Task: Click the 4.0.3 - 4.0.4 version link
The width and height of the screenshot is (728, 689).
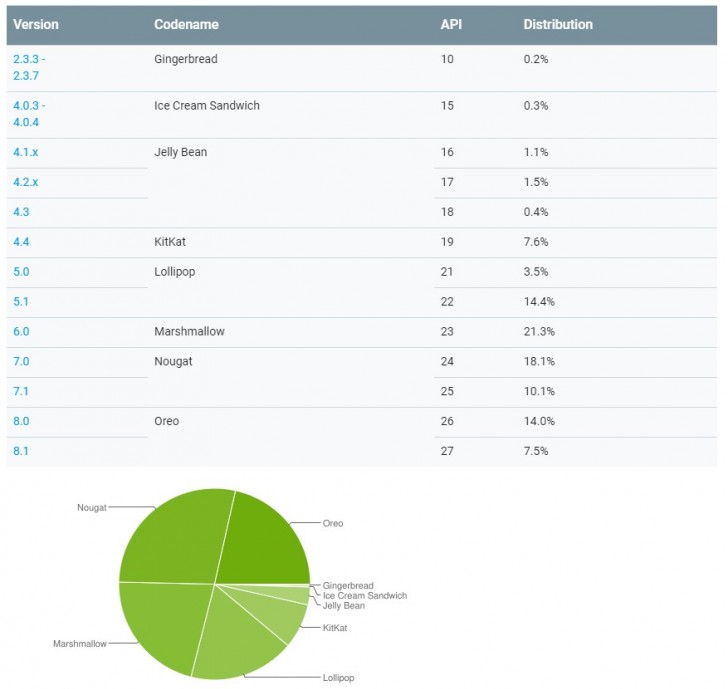Action: (29, 114)
